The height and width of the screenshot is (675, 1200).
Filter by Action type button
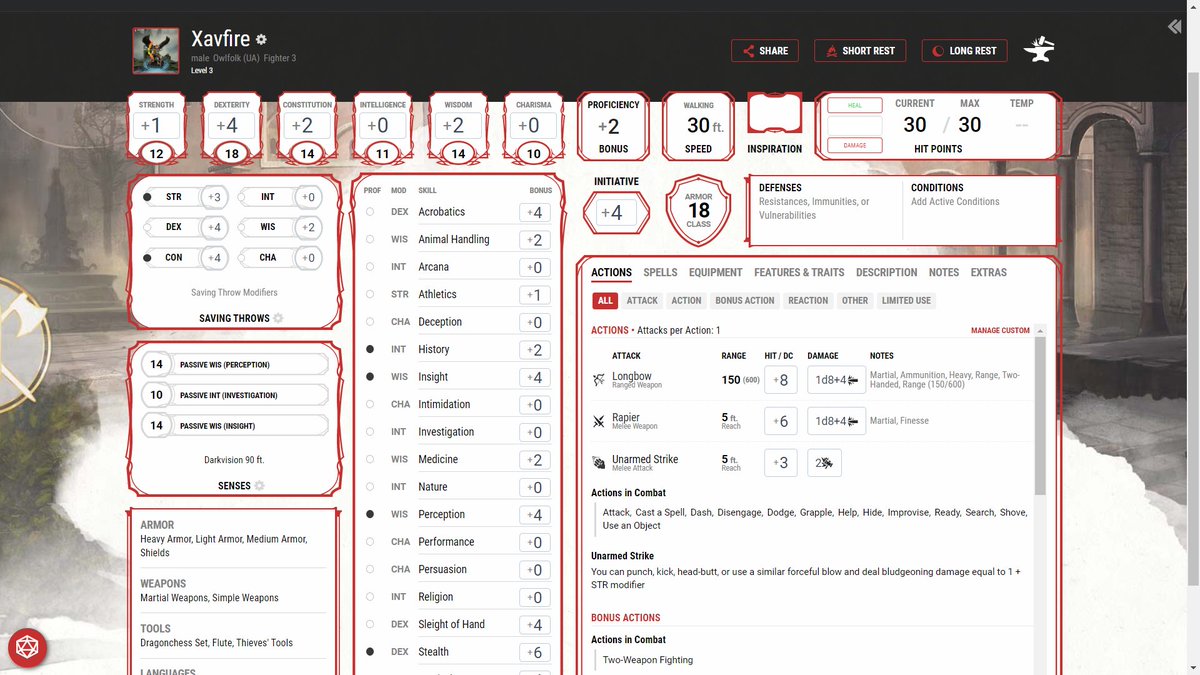click(x=686, y=300)
